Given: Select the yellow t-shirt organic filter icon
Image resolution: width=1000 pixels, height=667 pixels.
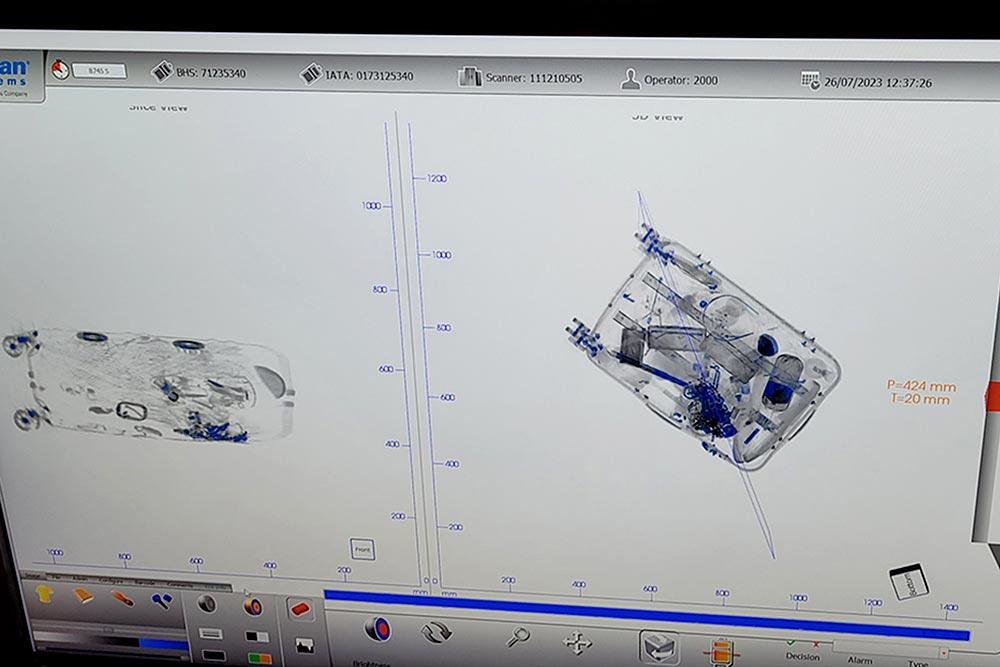Looking at the screenshot, I should pos(44,594).
